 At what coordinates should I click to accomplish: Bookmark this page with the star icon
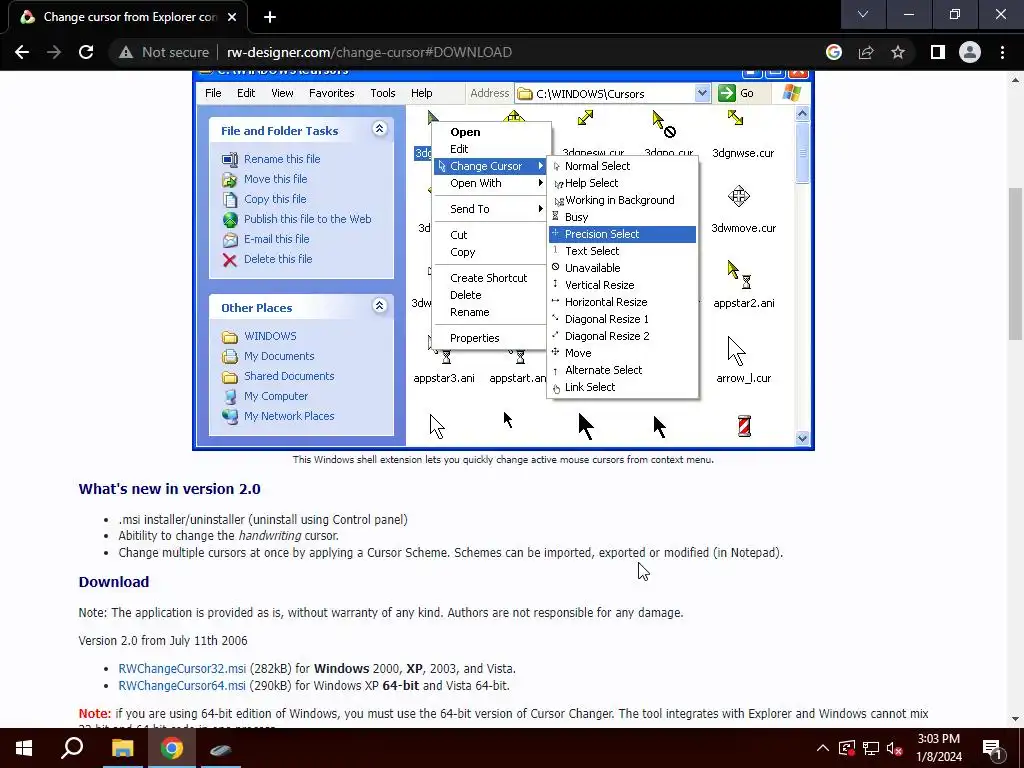coord(898,52)
